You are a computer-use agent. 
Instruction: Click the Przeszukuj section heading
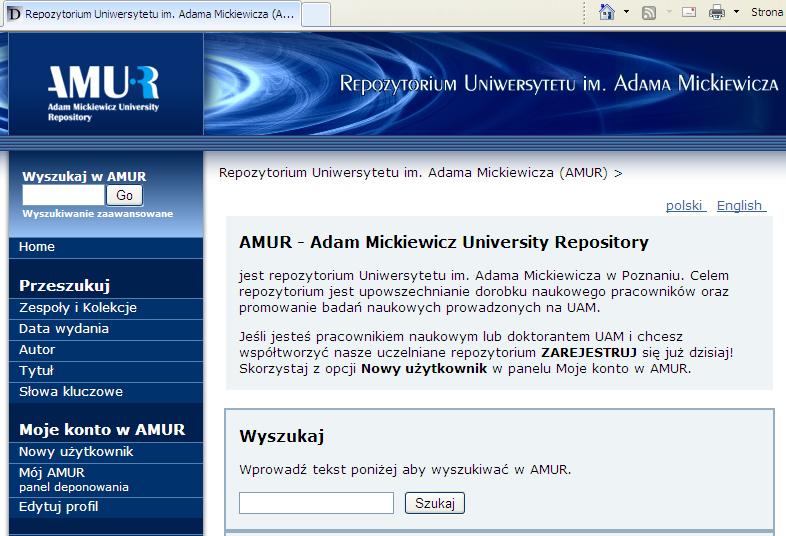(65, 285)
